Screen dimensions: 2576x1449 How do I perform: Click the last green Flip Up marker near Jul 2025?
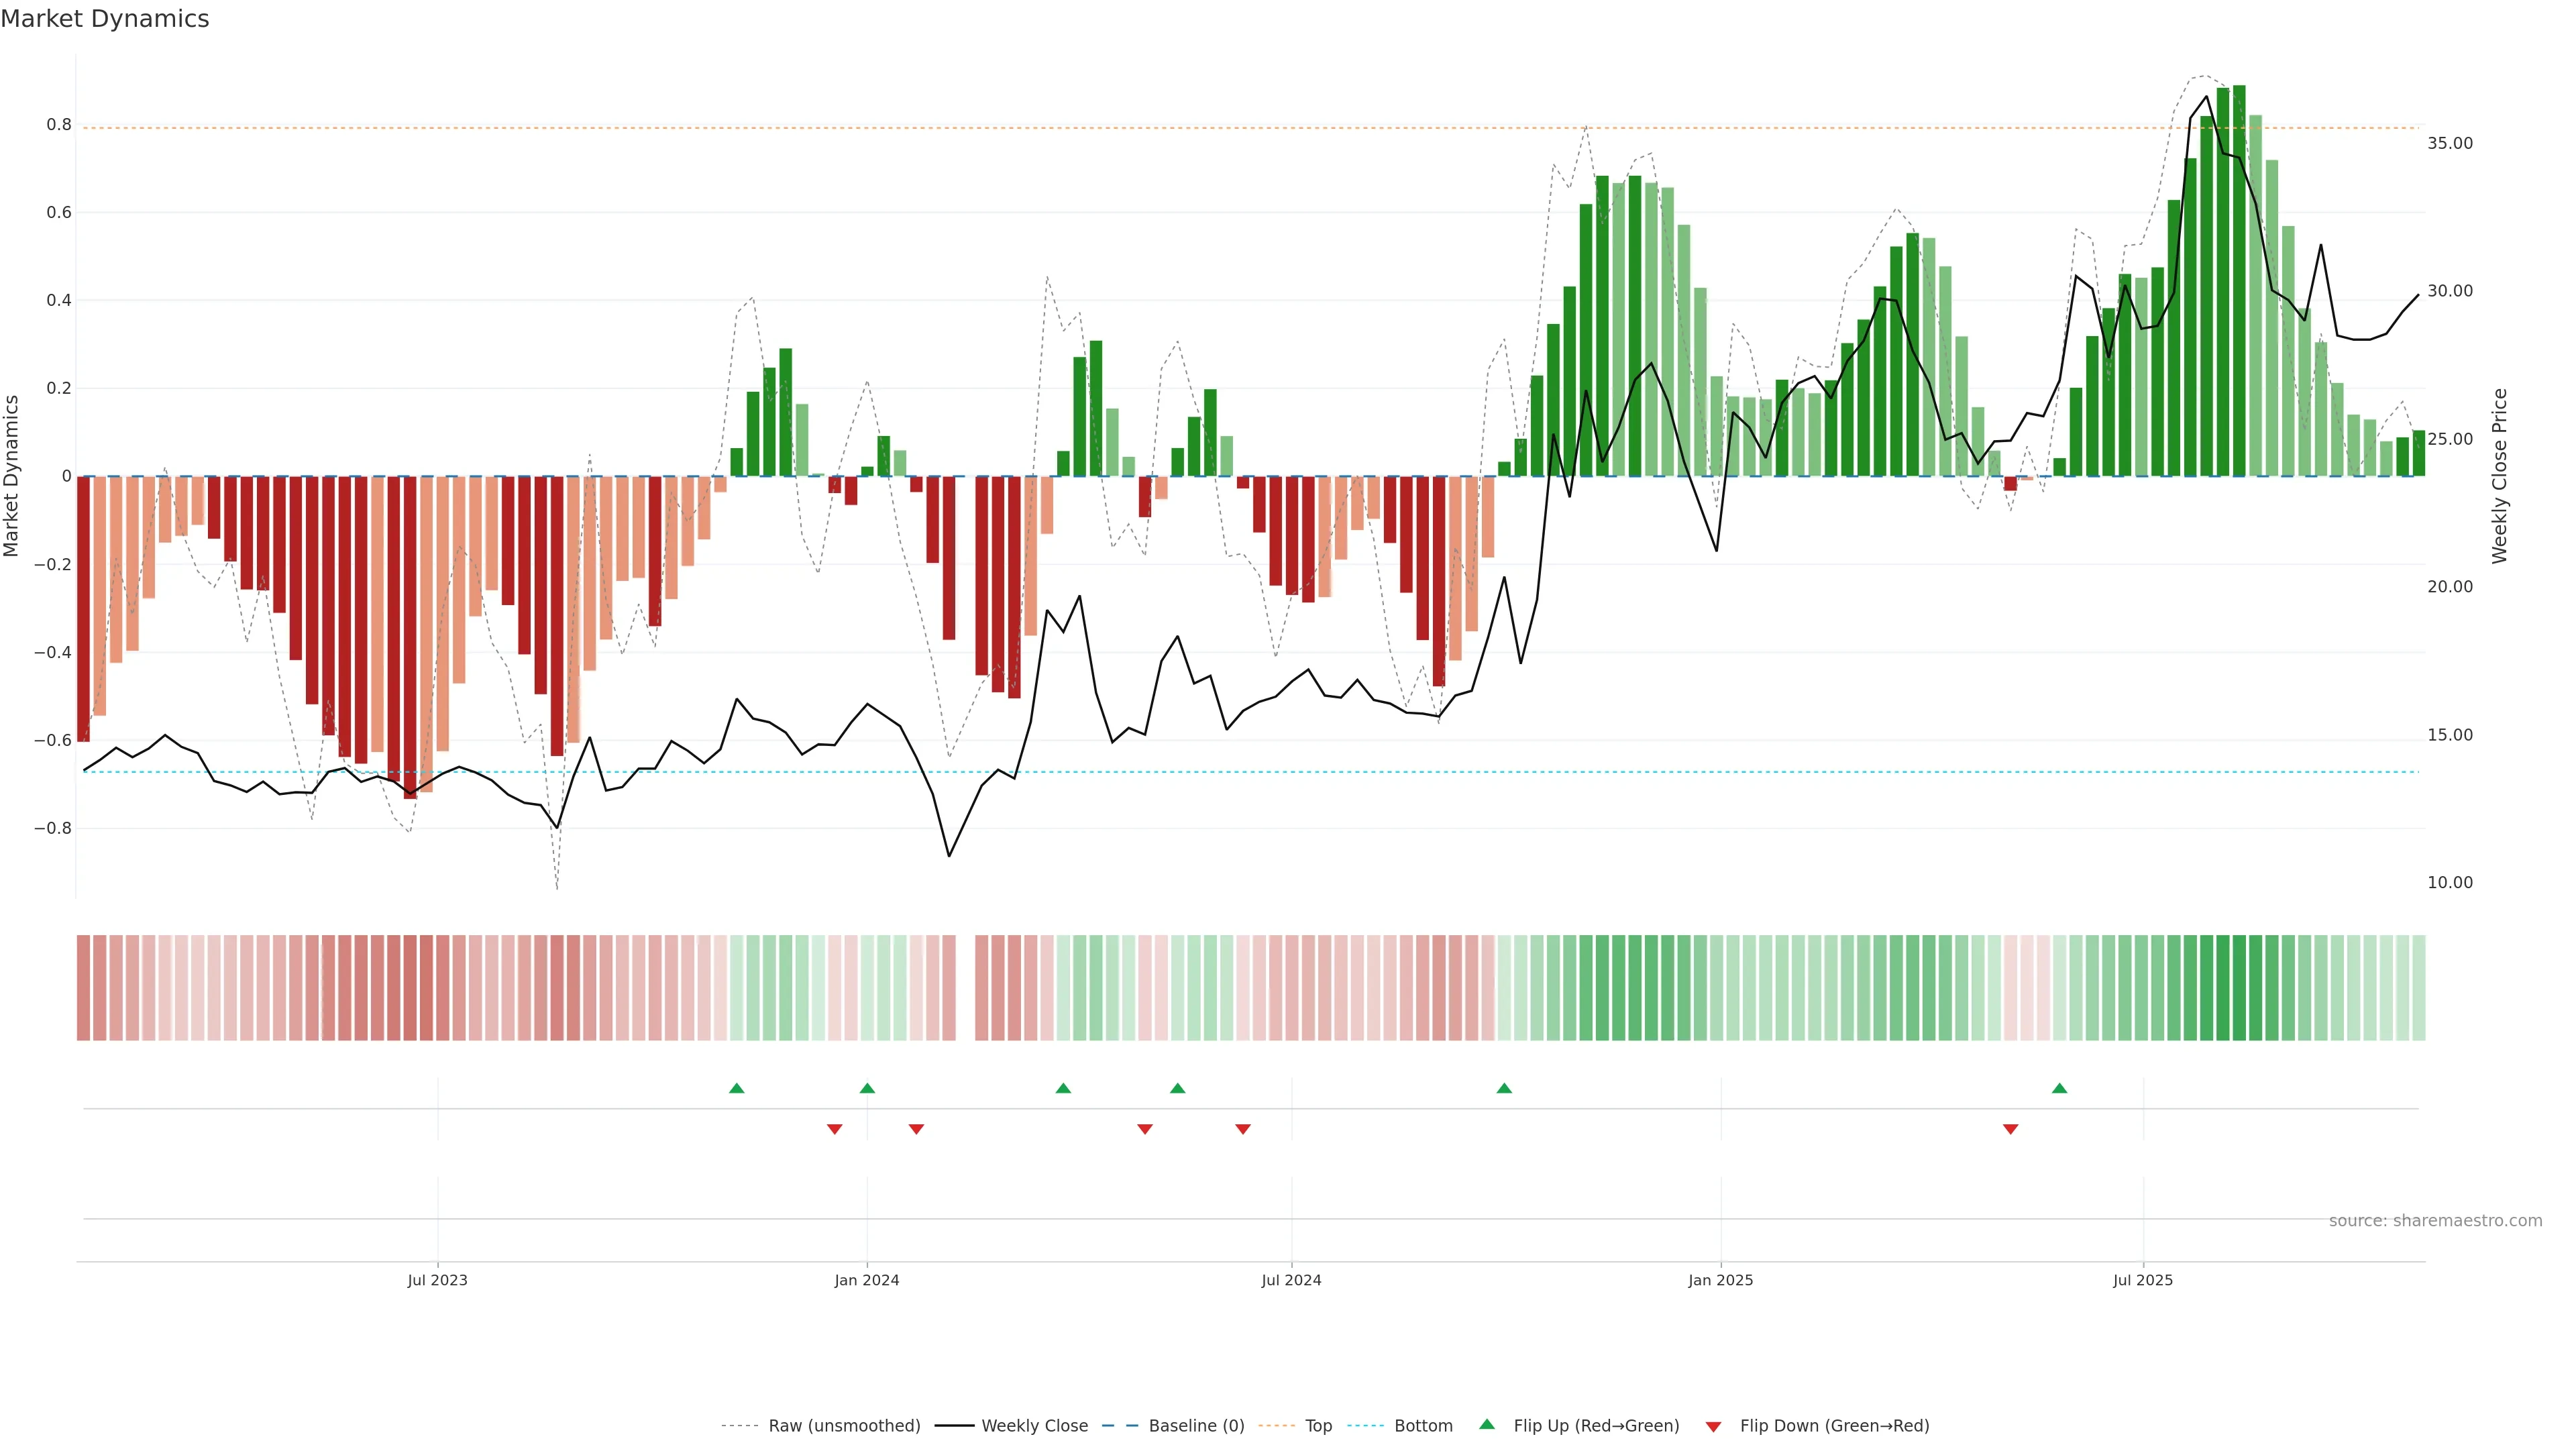click(2059, 1088)
